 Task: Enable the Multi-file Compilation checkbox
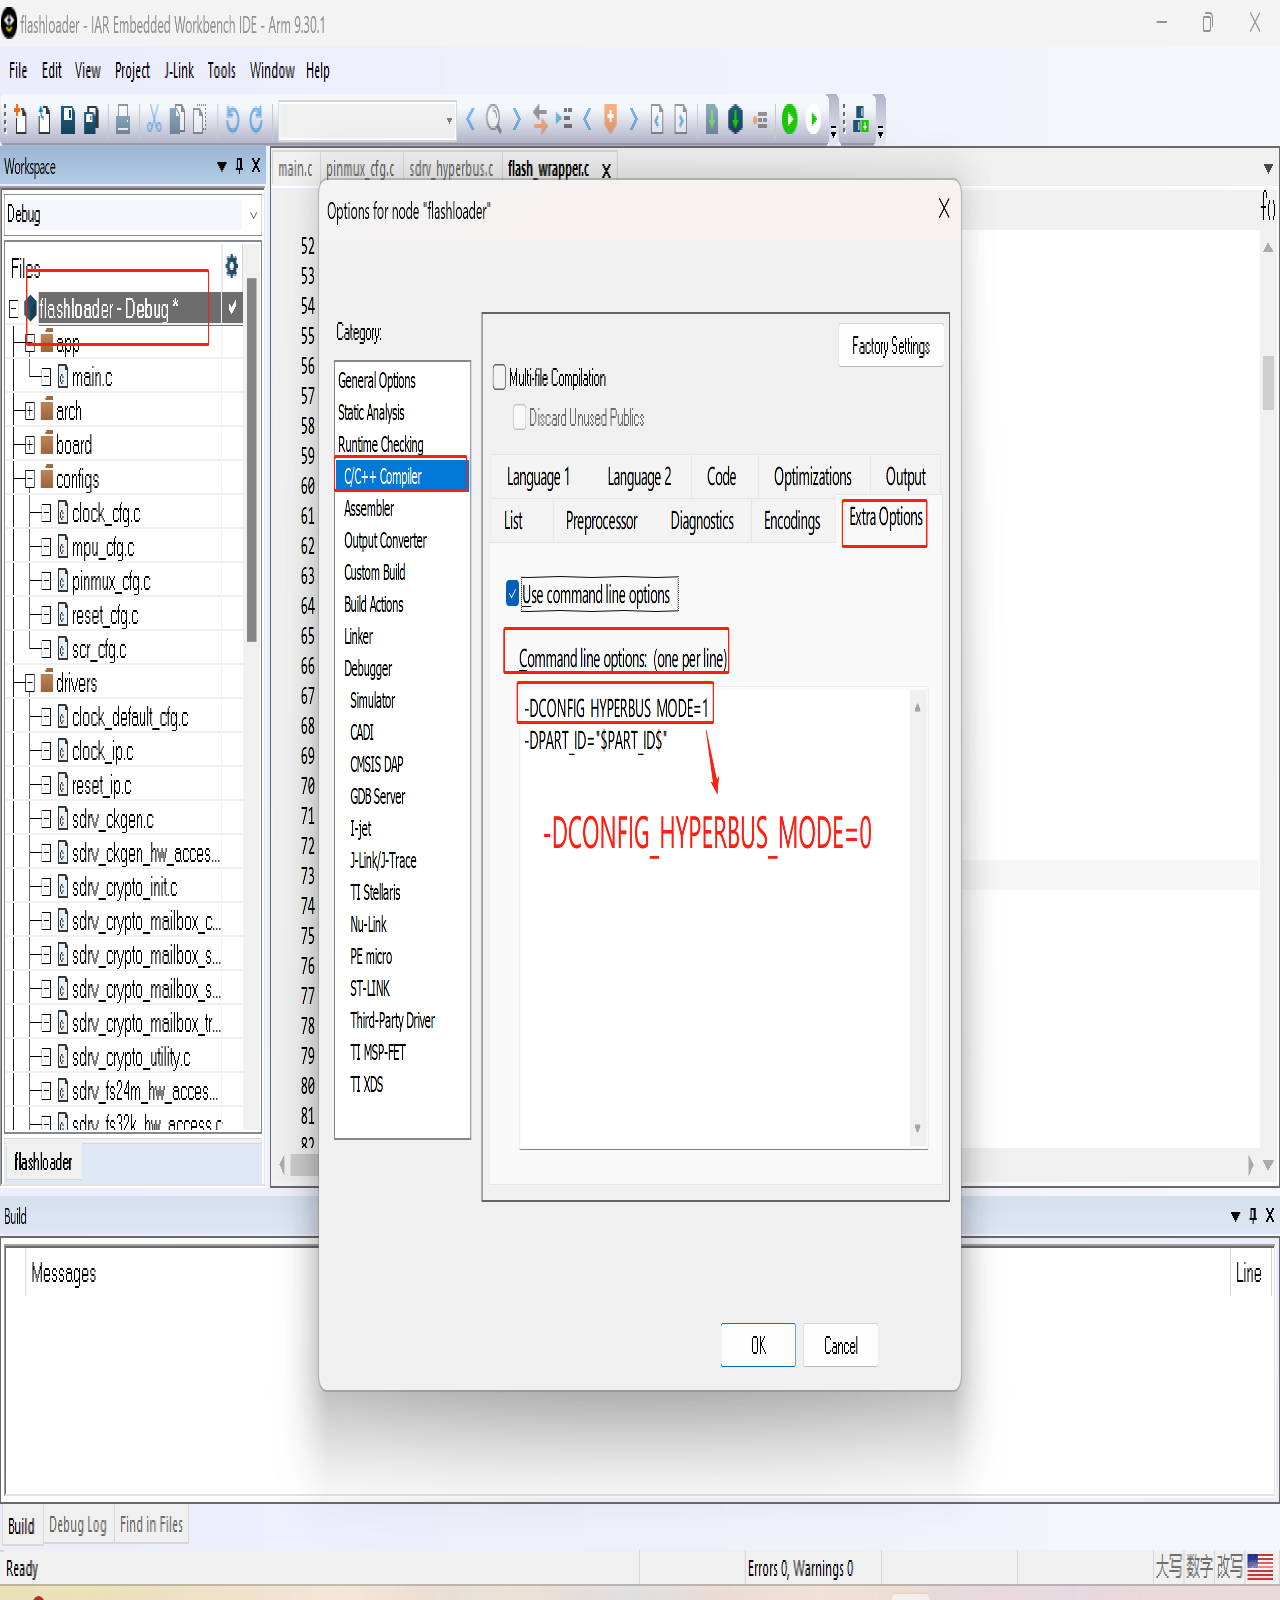pyautogui.click(x=500, y=378)
